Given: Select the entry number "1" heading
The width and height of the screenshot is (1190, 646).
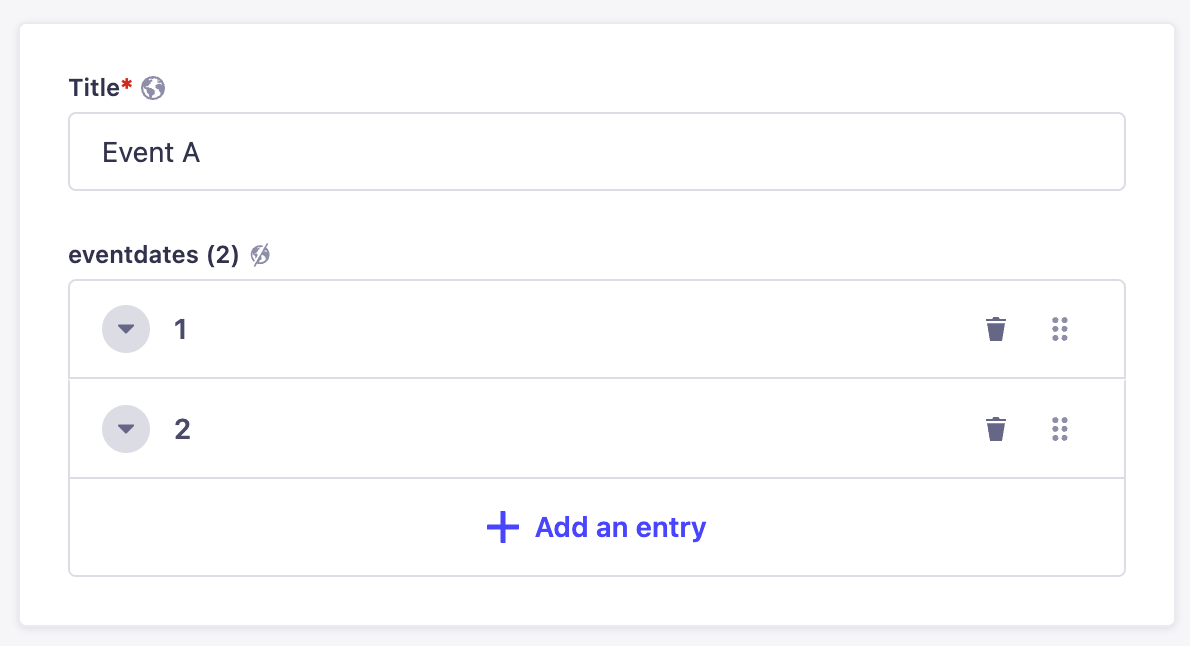Looking at the screenshot, I should coord(181,329).
